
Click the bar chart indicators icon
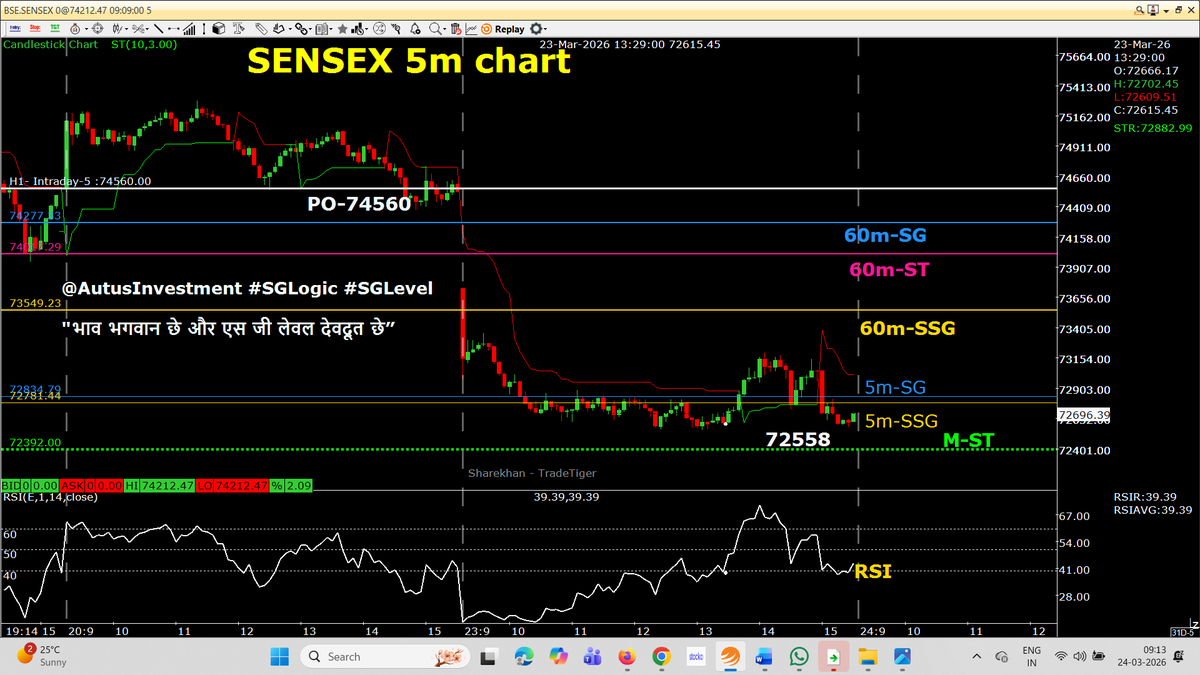coord(358,29)
